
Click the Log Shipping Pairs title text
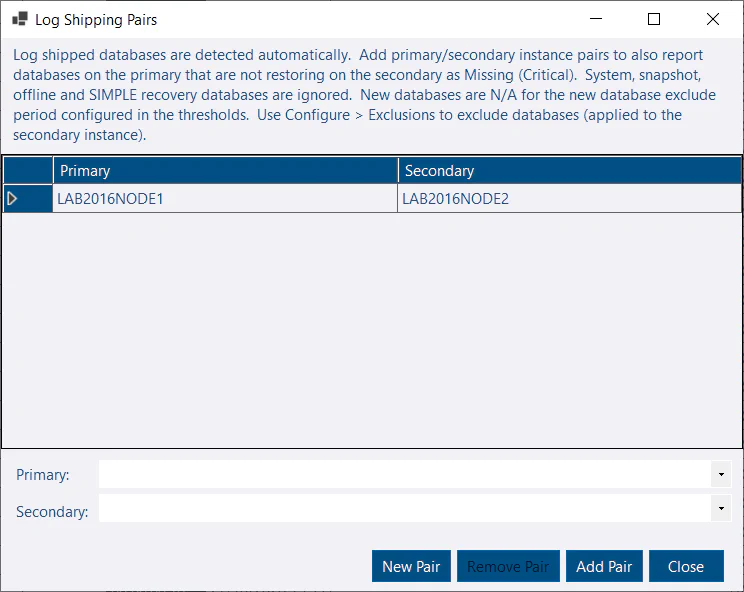96,20
